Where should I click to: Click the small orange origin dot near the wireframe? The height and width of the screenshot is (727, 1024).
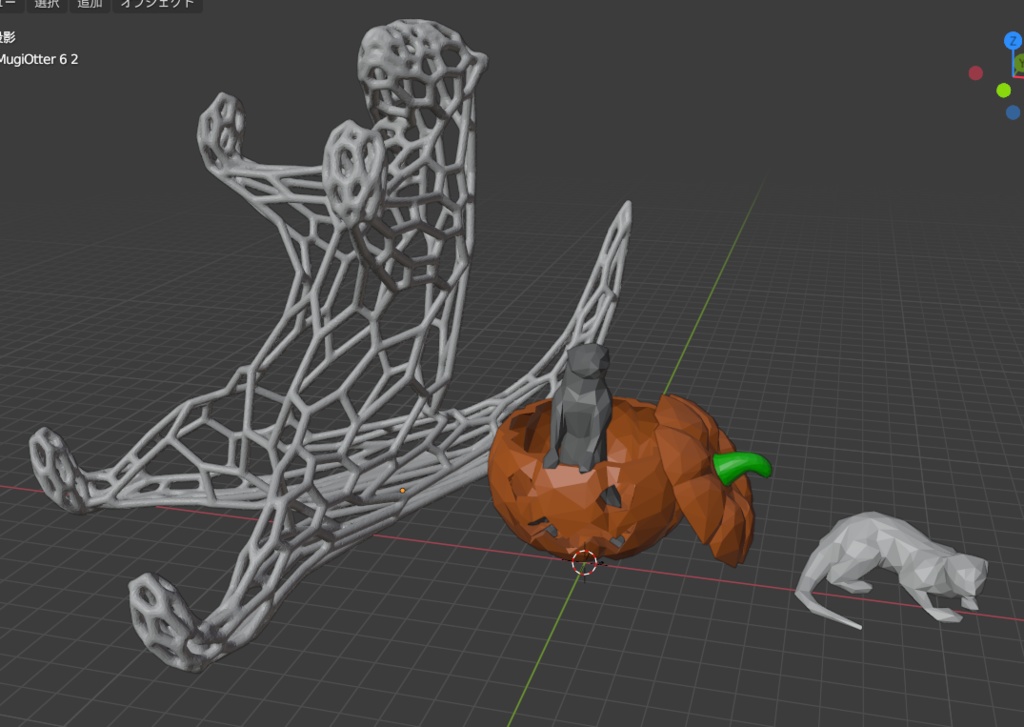click(x=402, y=490)
